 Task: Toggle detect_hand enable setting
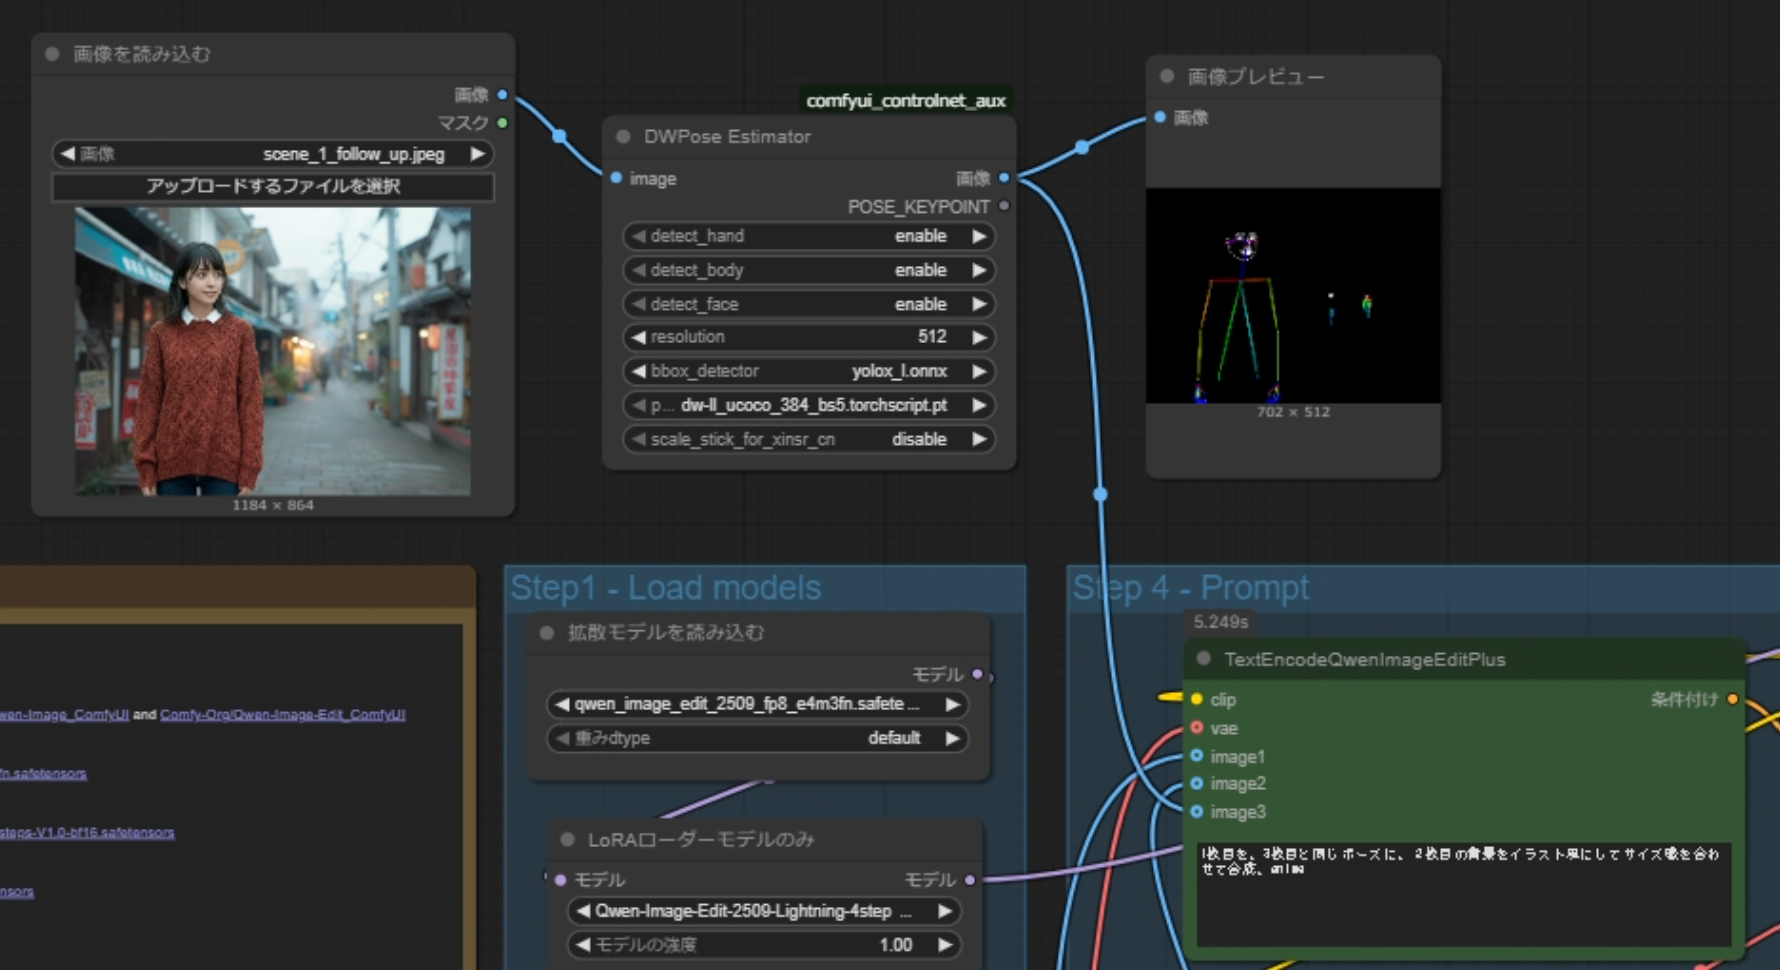tap(808, 236)
